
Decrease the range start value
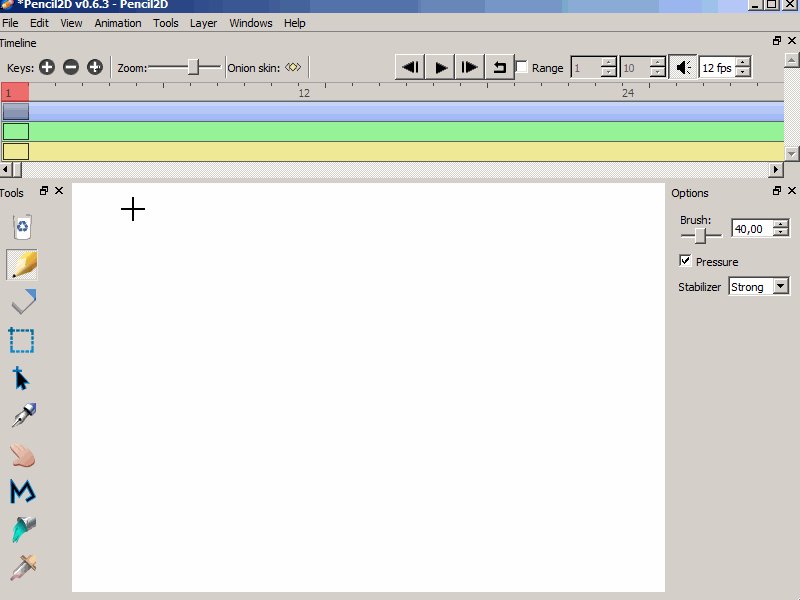pyautogui.click(x=608, y=72)
